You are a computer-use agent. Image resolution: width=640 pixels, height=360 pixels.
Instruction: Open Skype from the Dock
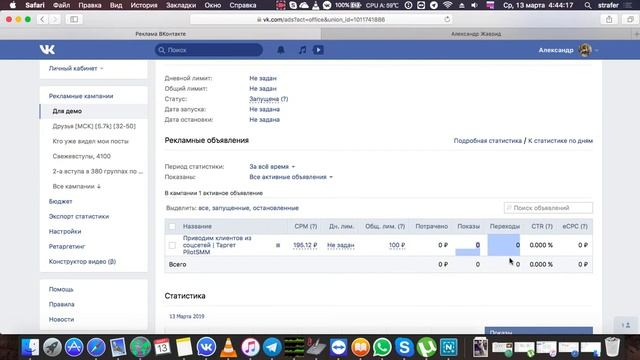[x=404, y=347]
